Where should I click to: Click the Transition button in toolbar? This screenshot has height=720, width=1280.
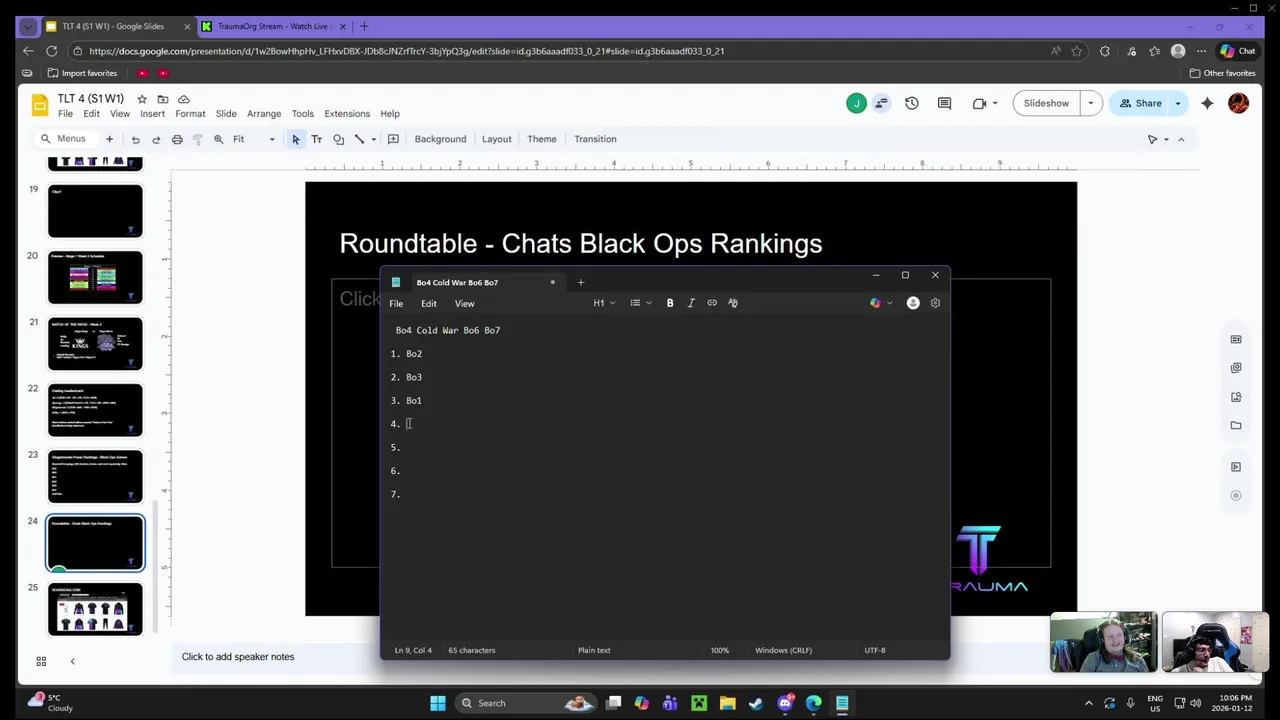595,139
